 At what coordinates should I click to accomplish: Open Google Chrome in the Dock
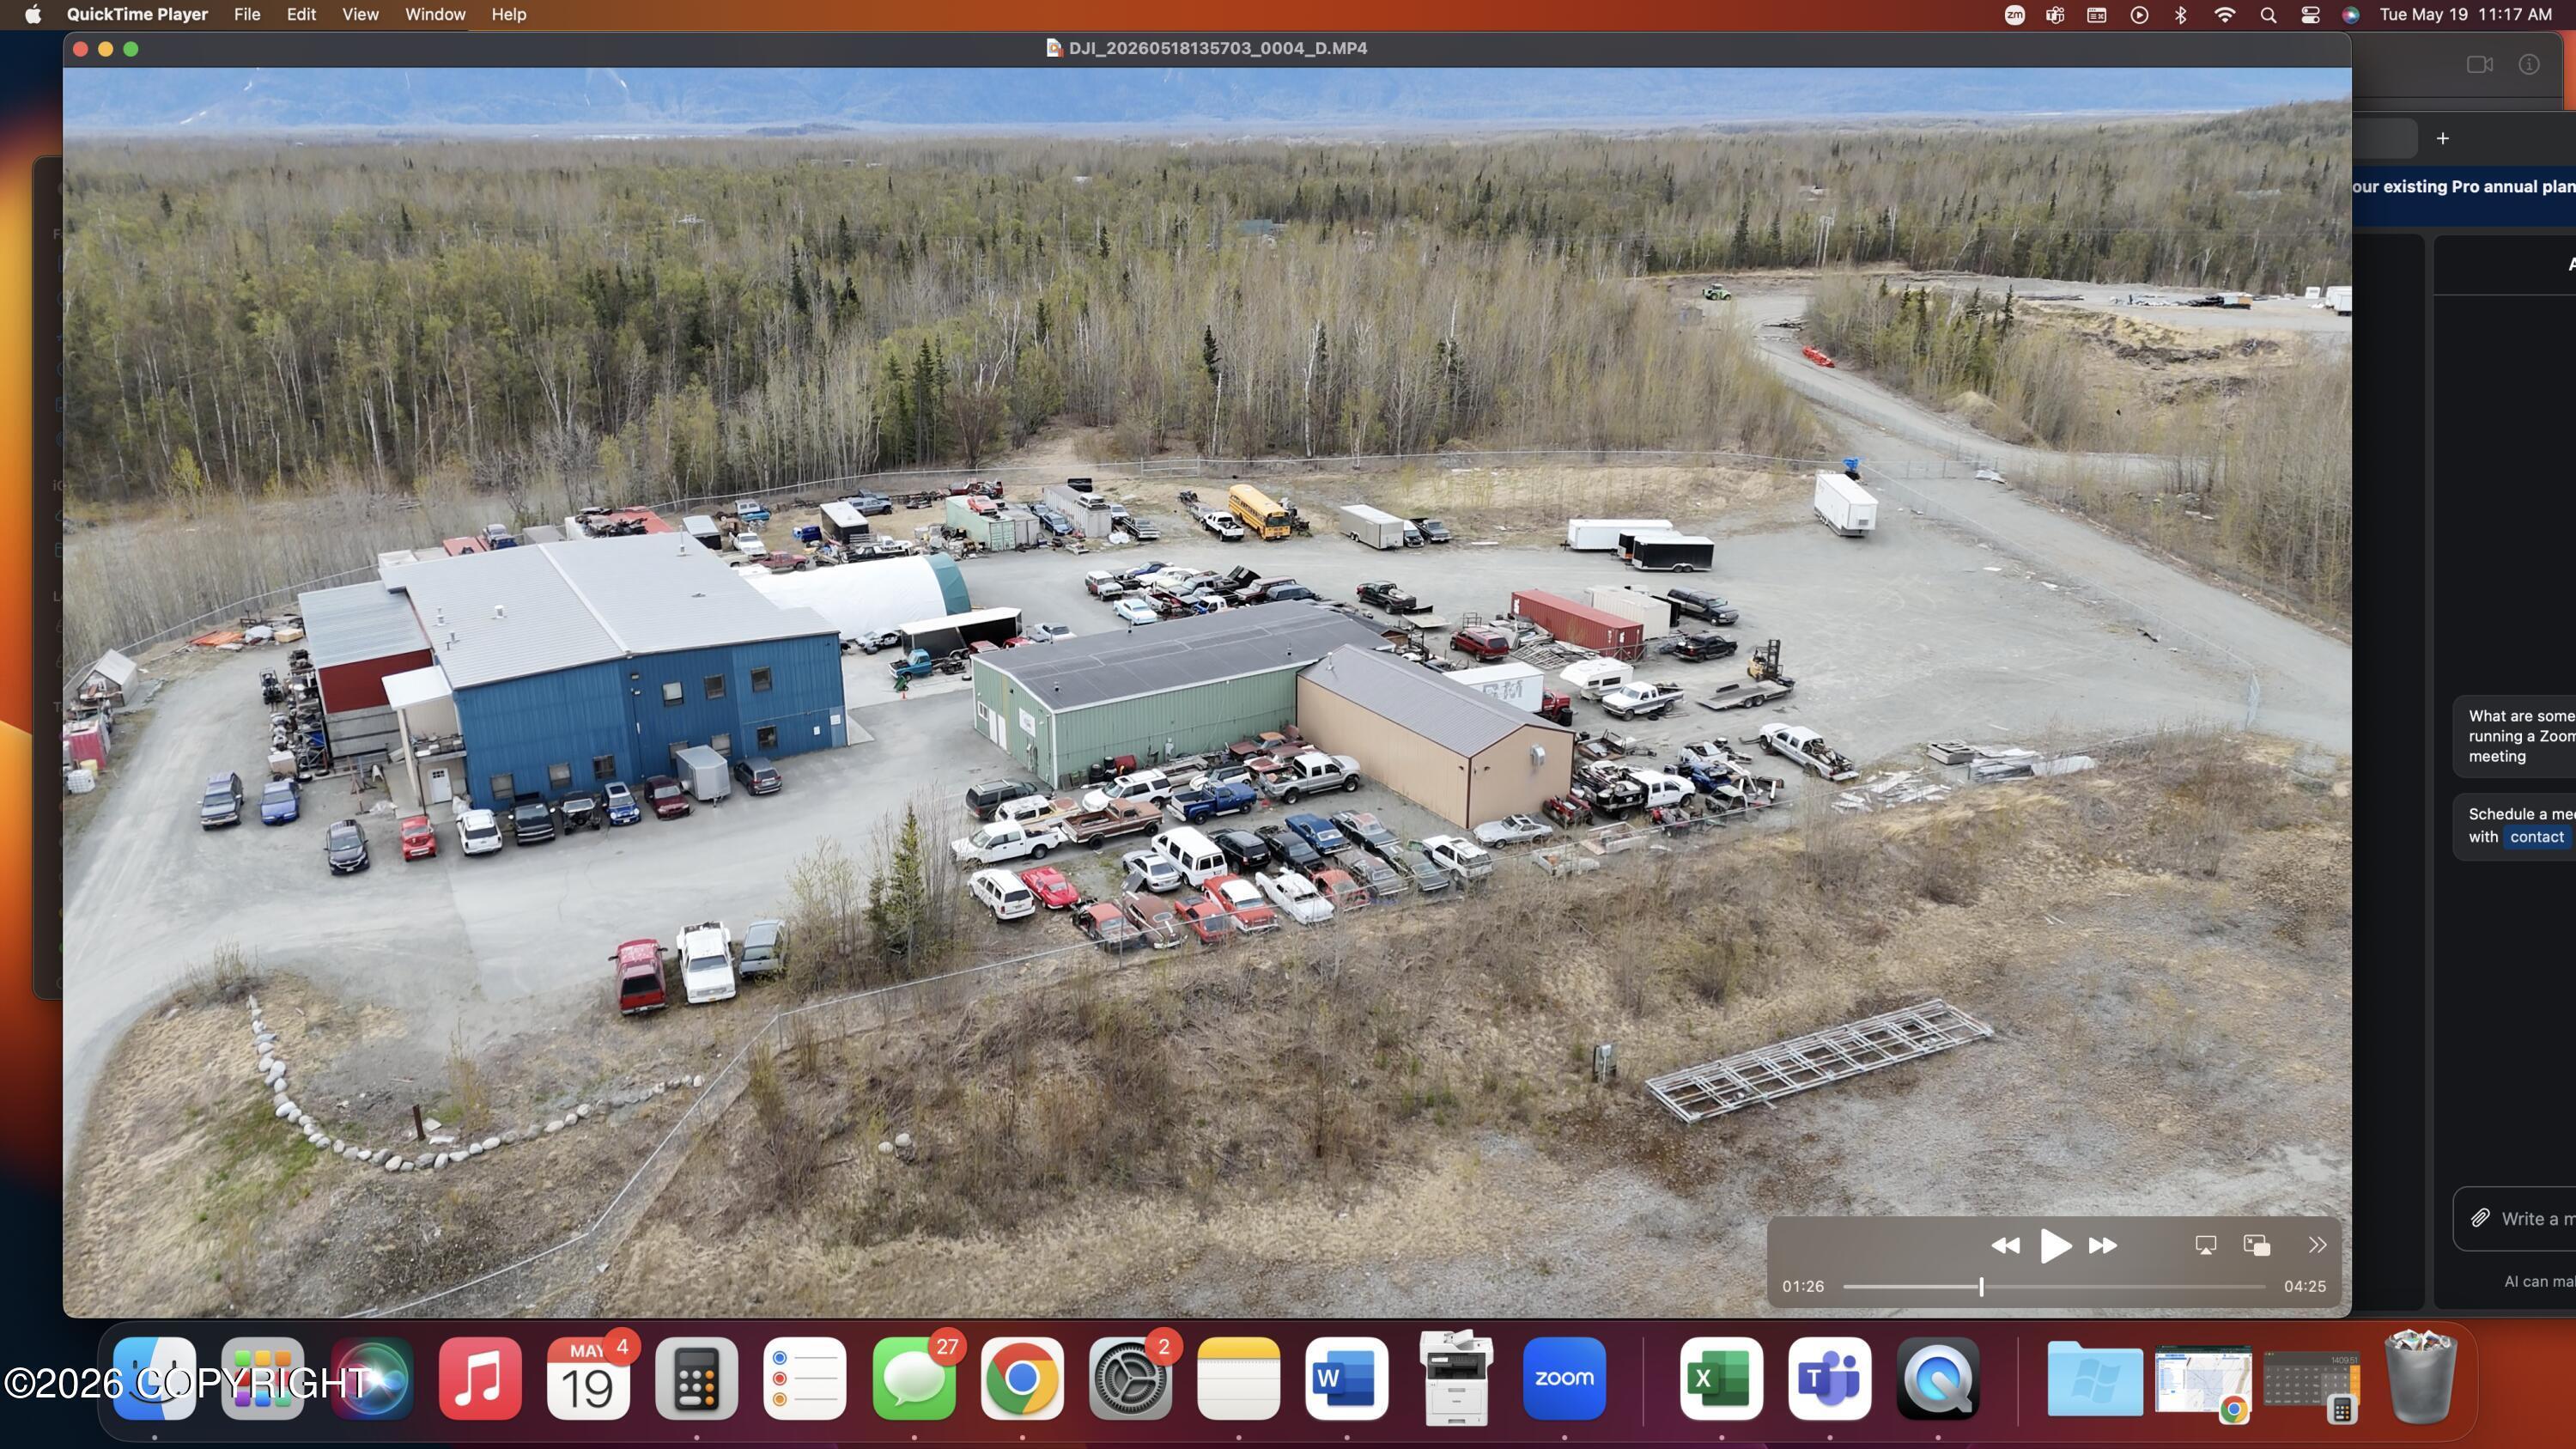point(1022,1378)
